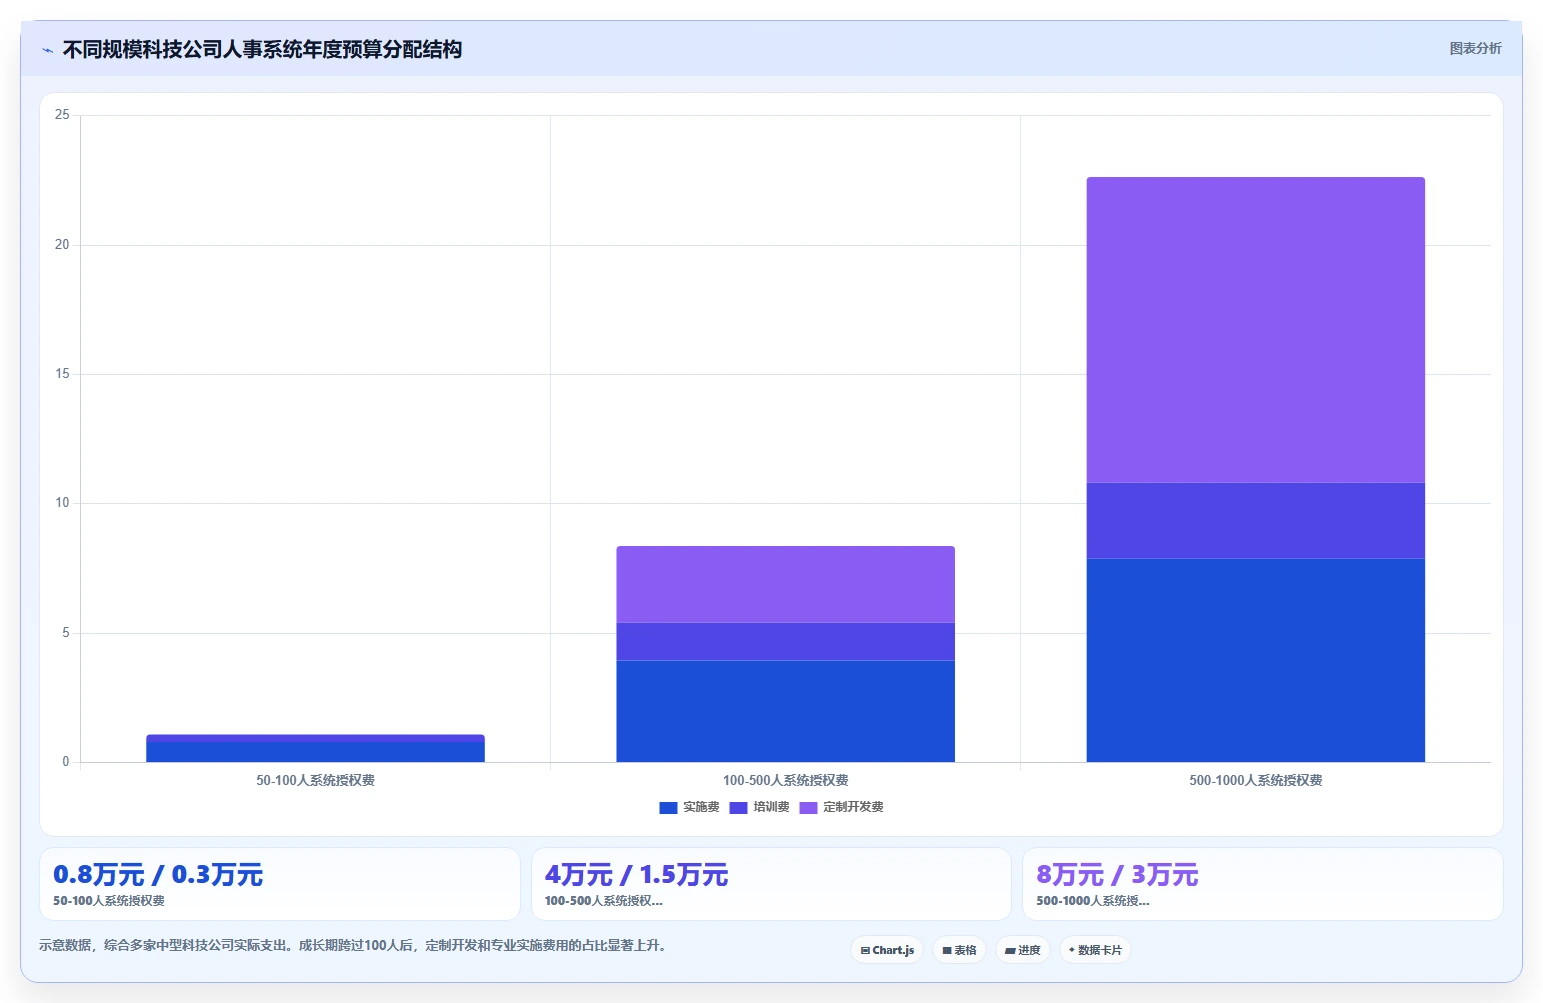This screenshot has height=1003, width=1543.
Task: Switch to the 进度 tag
Action: 1022,950
